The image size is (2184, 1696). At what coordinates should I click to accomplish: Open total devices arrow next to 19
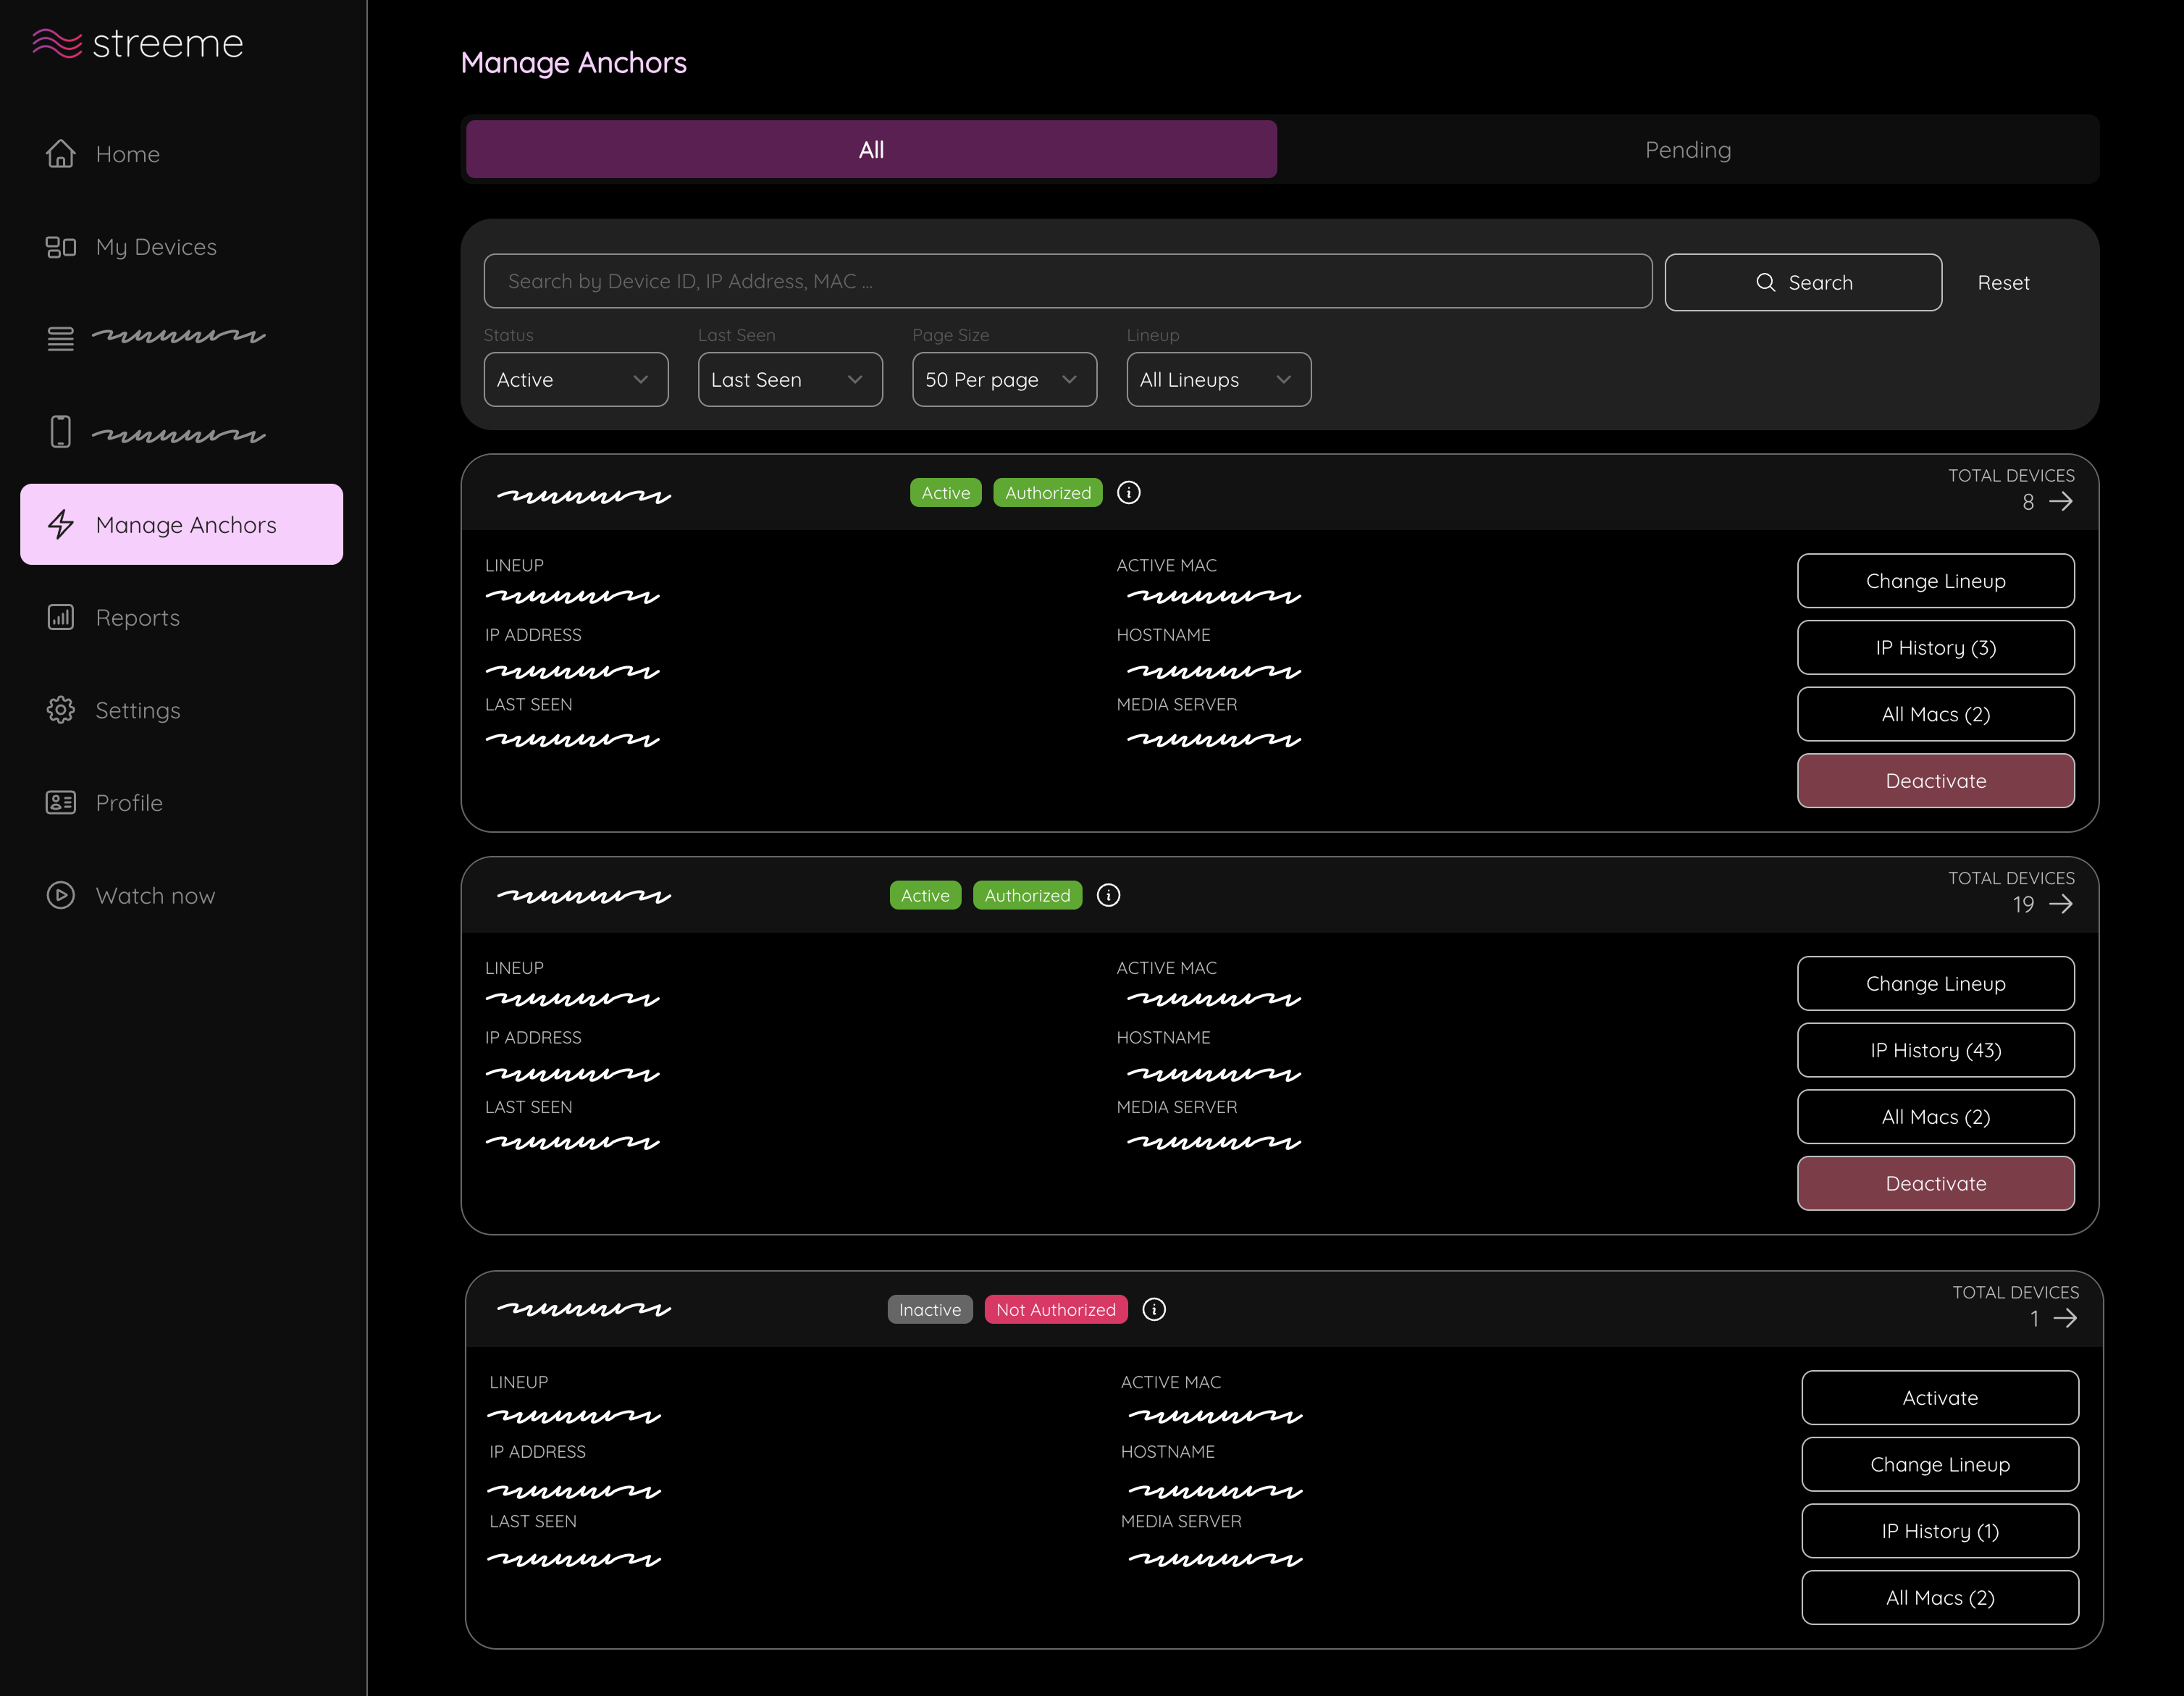(x=2061, y=905)
